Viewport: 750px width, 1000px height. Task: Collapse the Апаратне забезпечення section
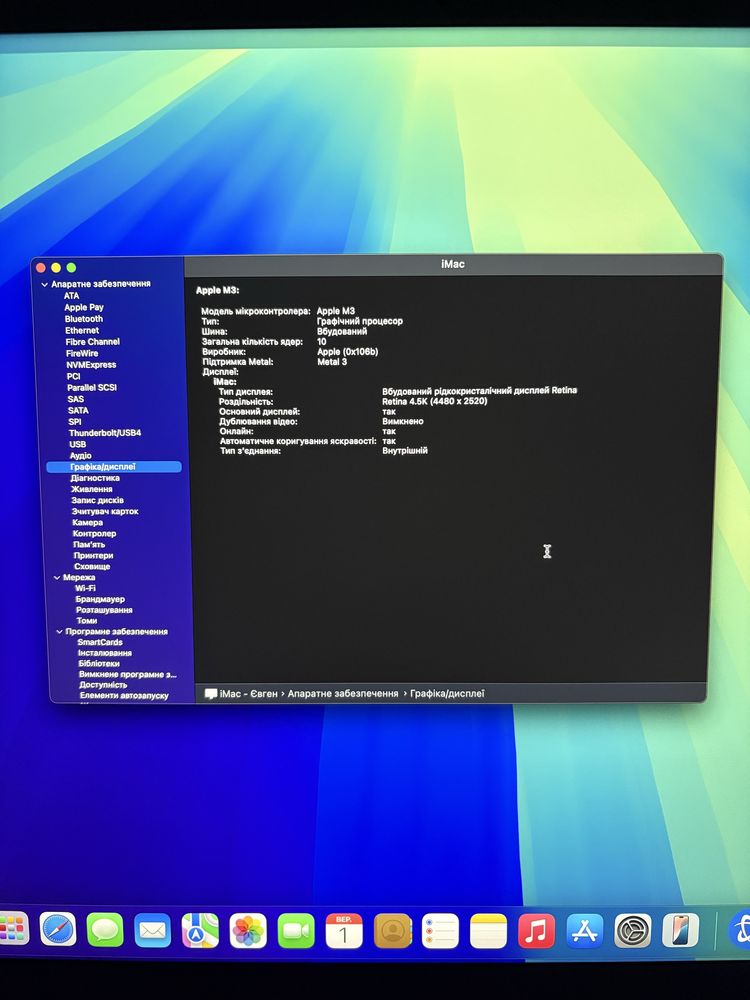pos(44,284)
